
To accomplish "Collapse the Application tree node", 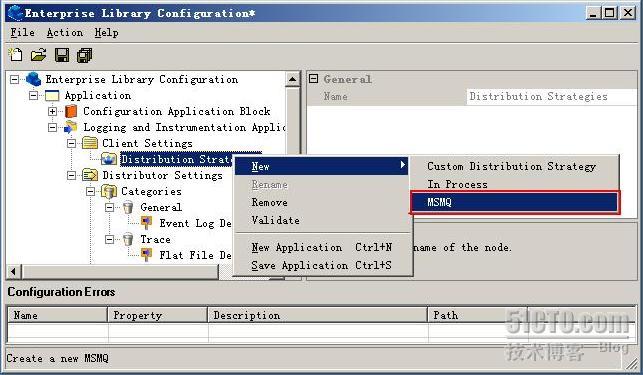I will click(33, 96).
